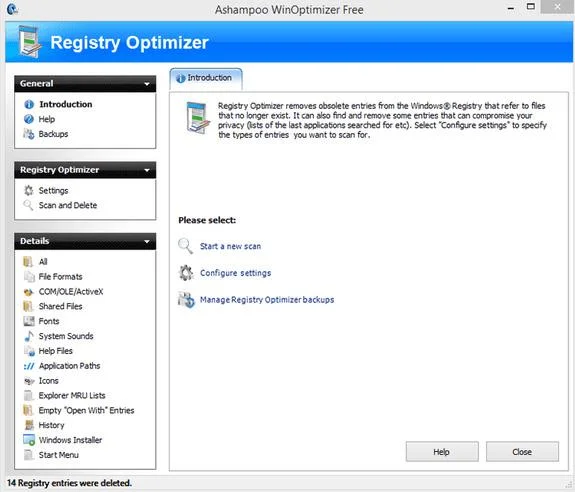575x492 pixels.
Task: Select the Windows Installer icon in Details
Action: (x=29, y=440)
